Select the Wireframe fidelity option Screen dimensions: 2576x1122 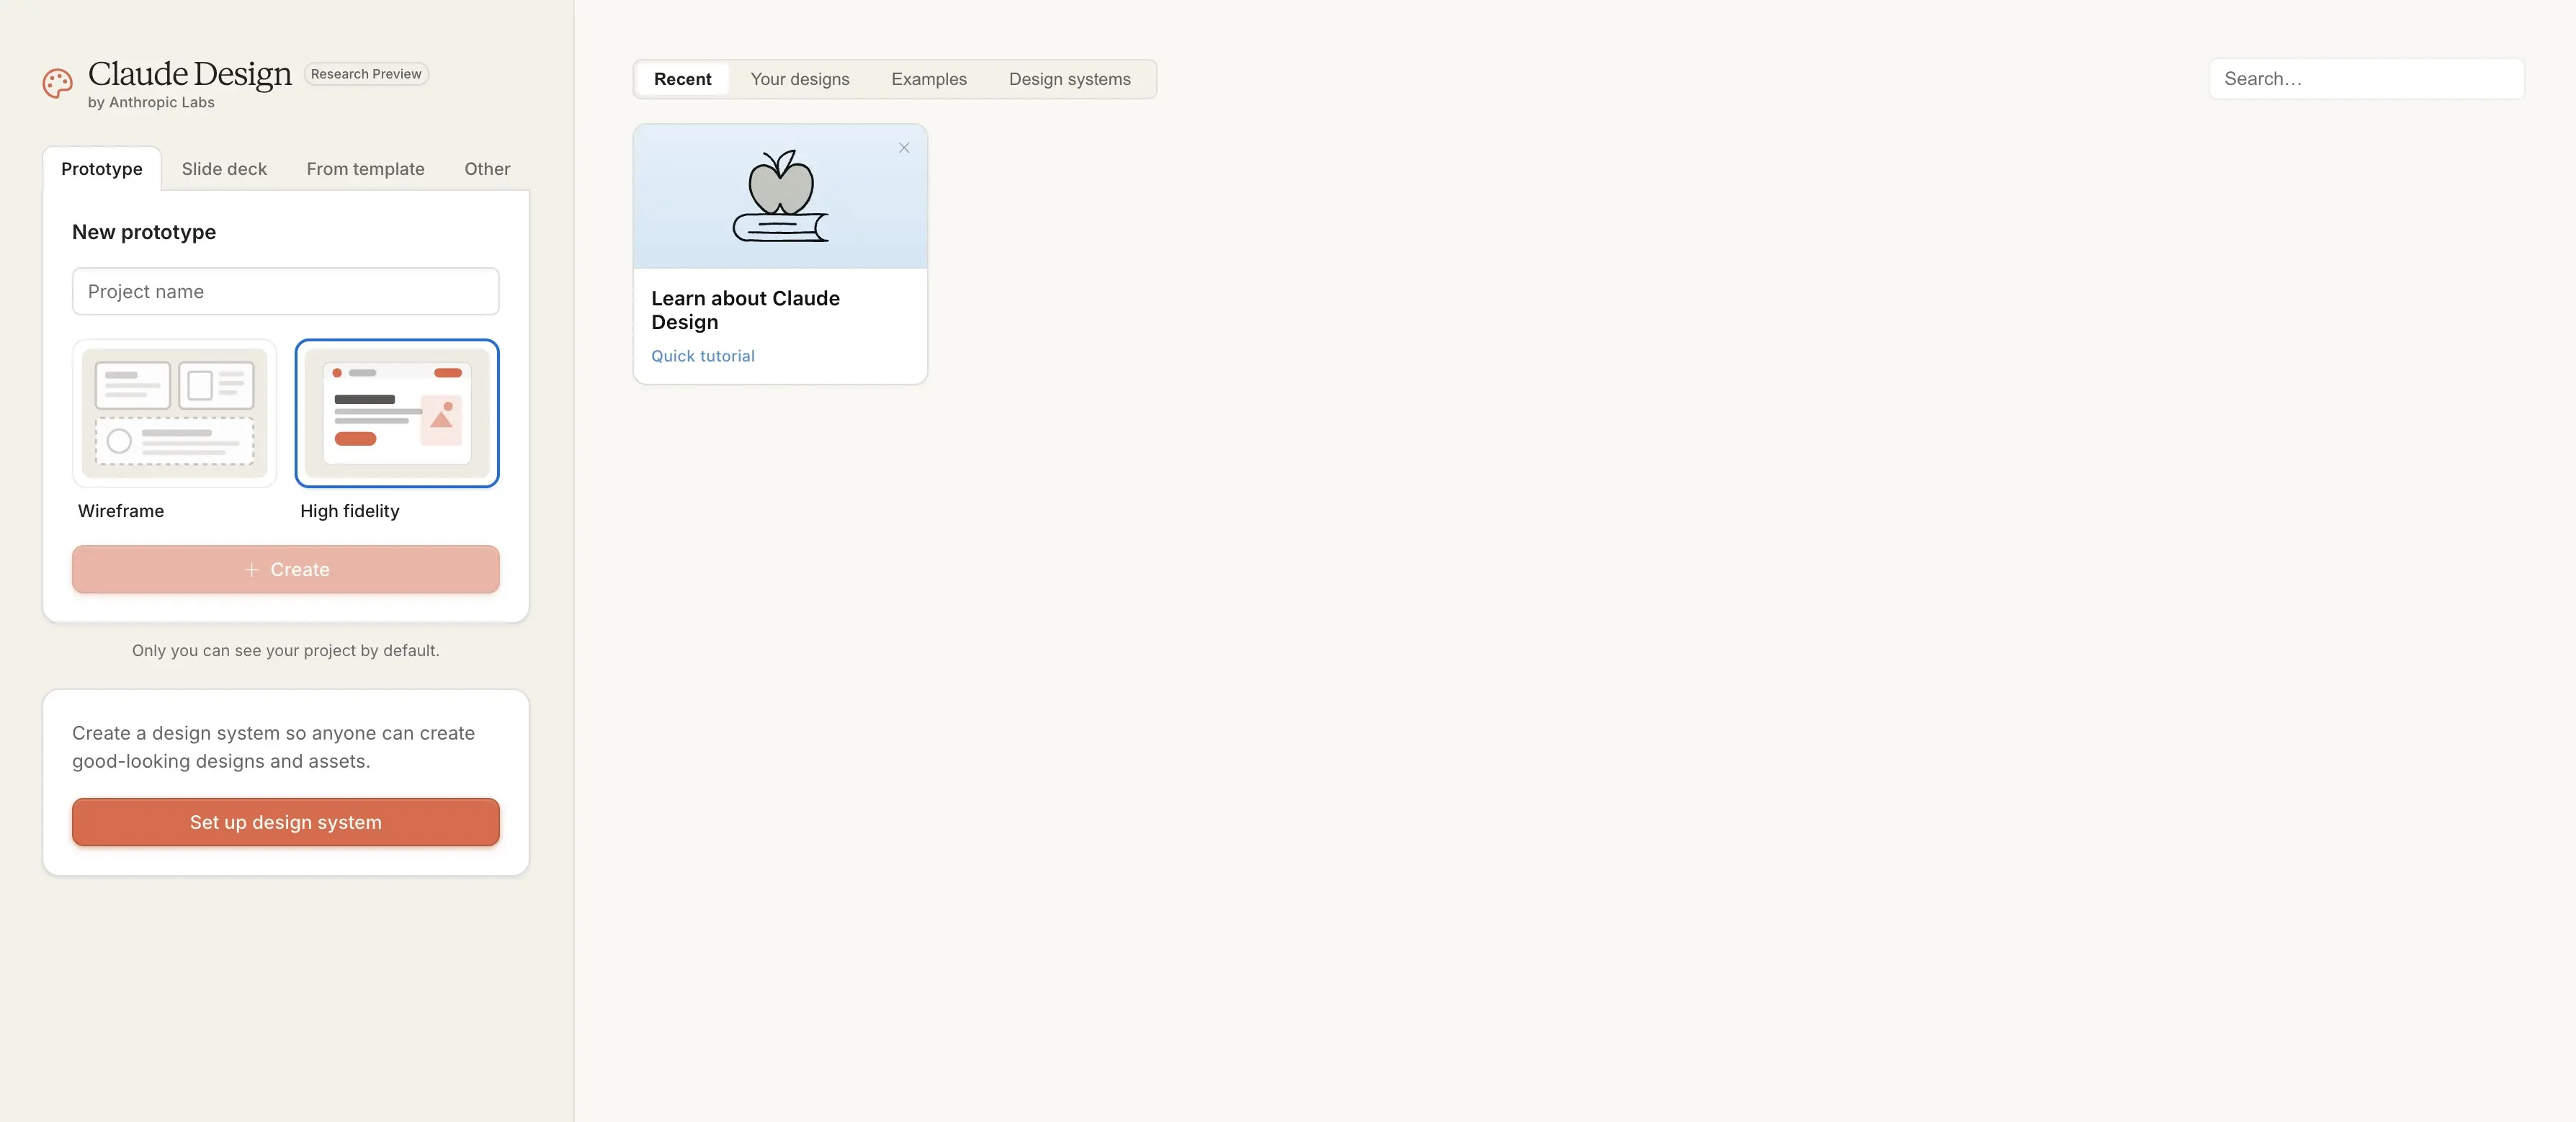(174, 413)
